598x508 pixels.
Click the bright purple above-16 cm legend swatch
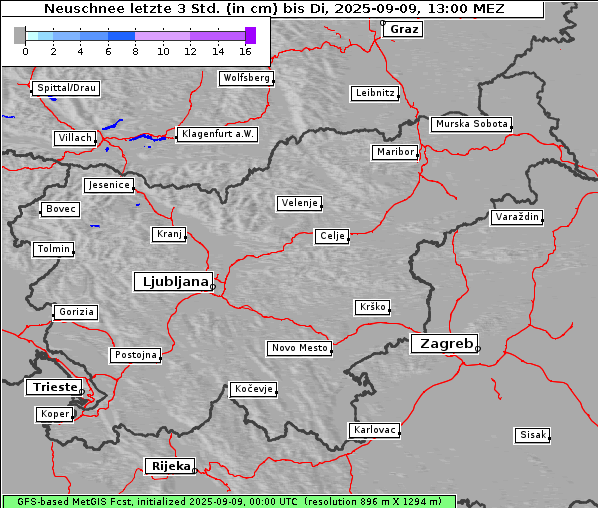250,35
